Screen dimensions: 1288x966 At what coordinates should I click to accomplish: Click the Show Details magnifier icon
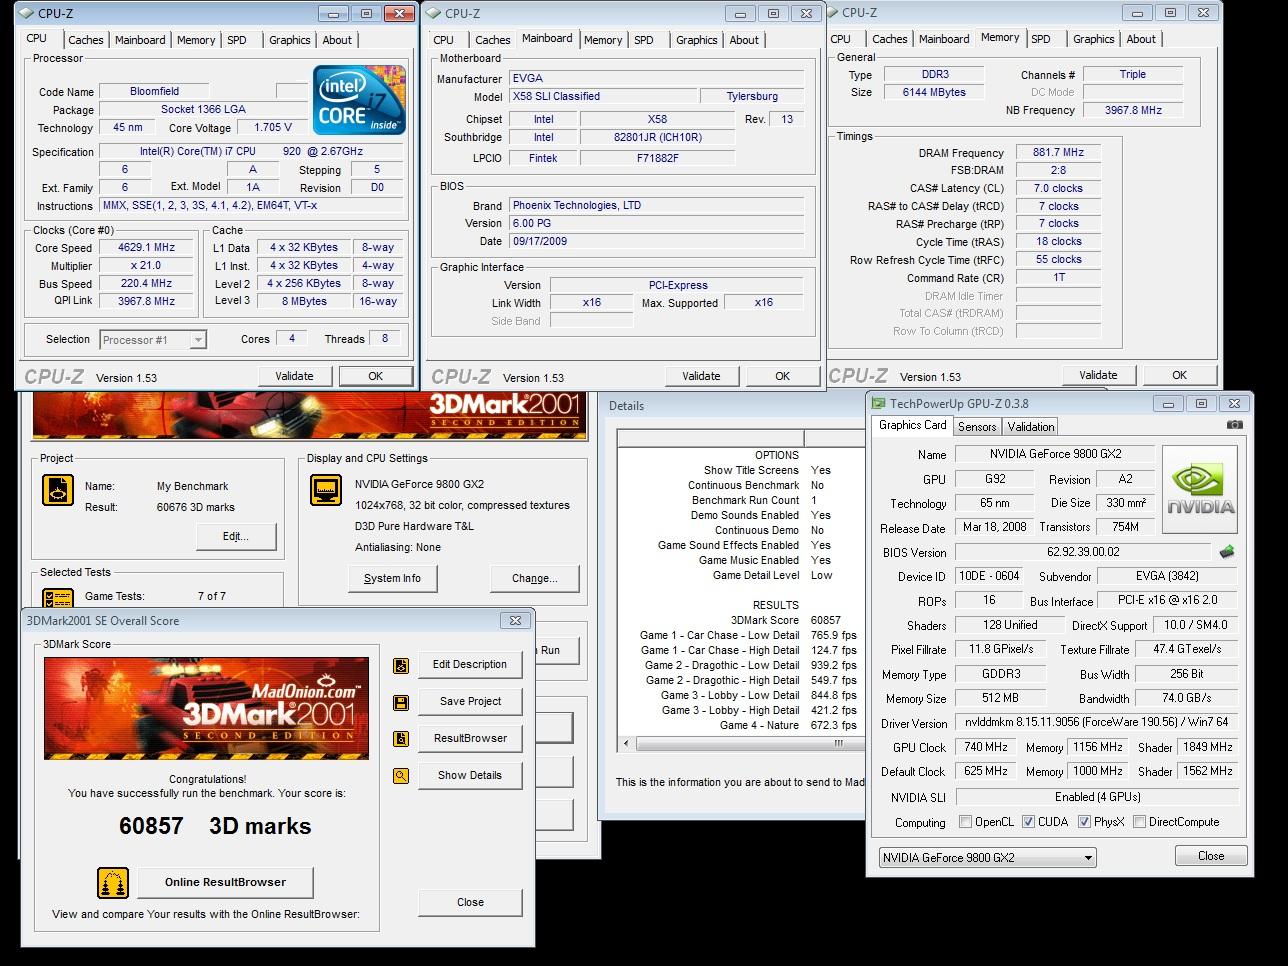(x=401, y=775)
